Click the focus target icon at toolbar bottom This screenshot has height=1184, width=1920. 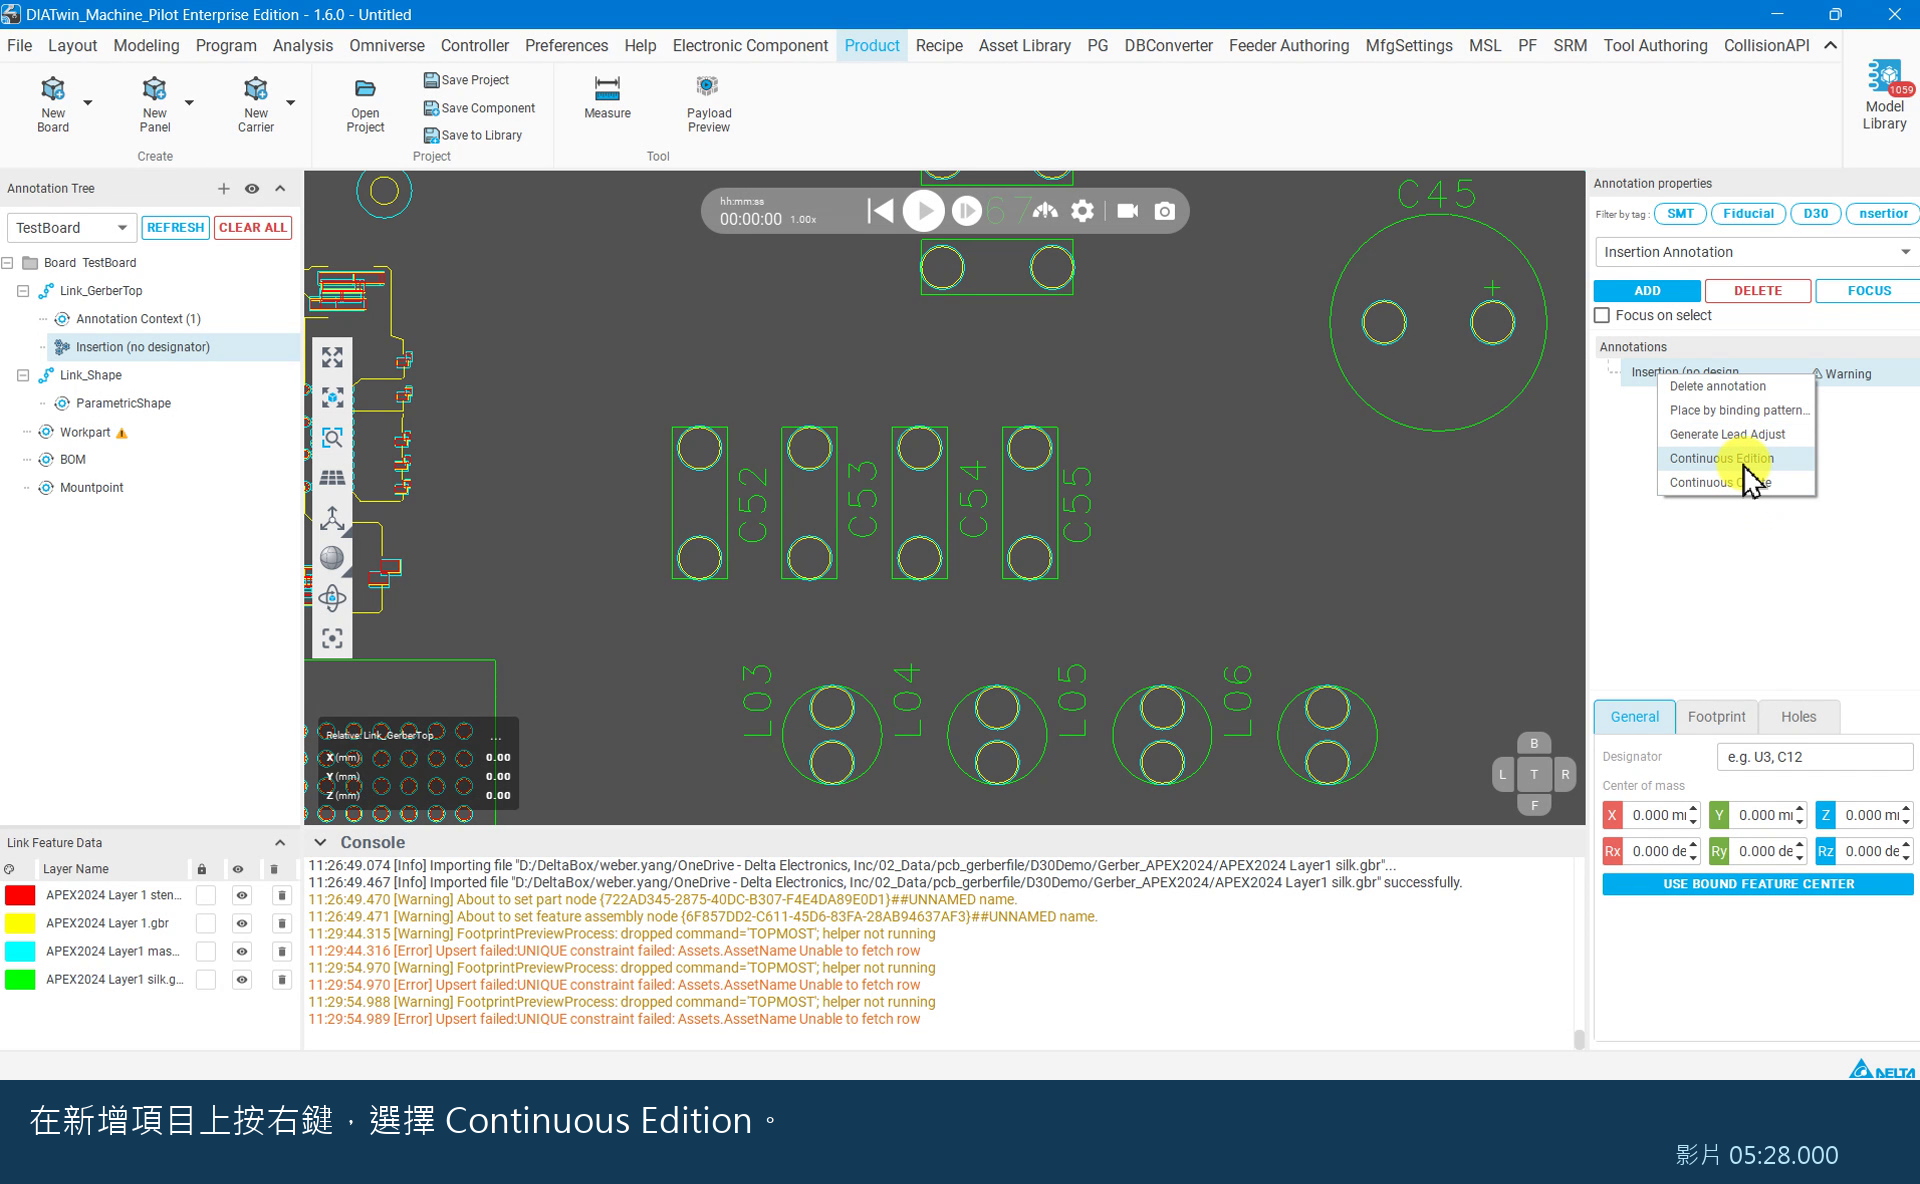[332, 638]
